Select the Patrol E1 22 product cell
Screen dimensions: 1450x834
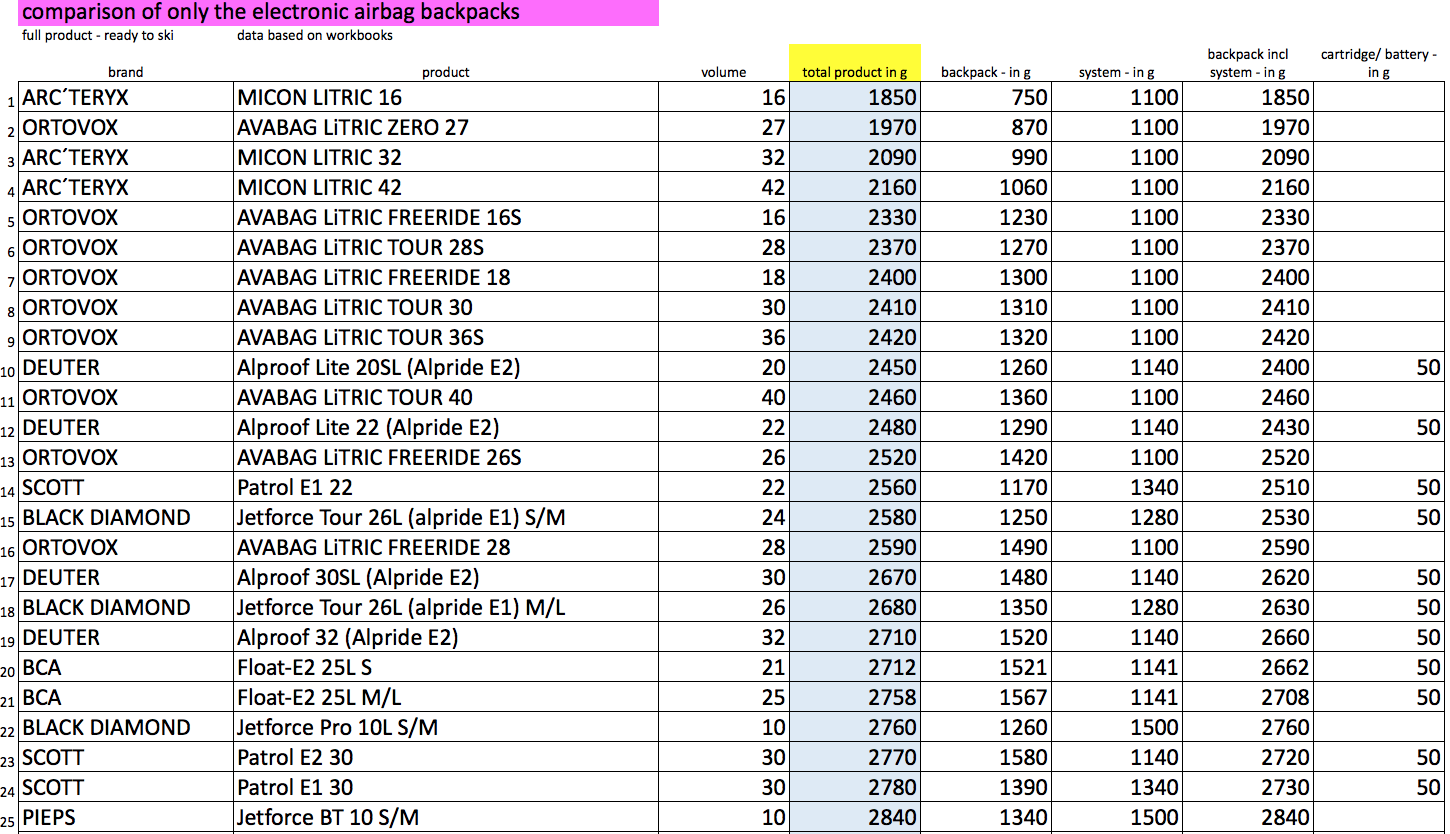click(x=295, y=488)
